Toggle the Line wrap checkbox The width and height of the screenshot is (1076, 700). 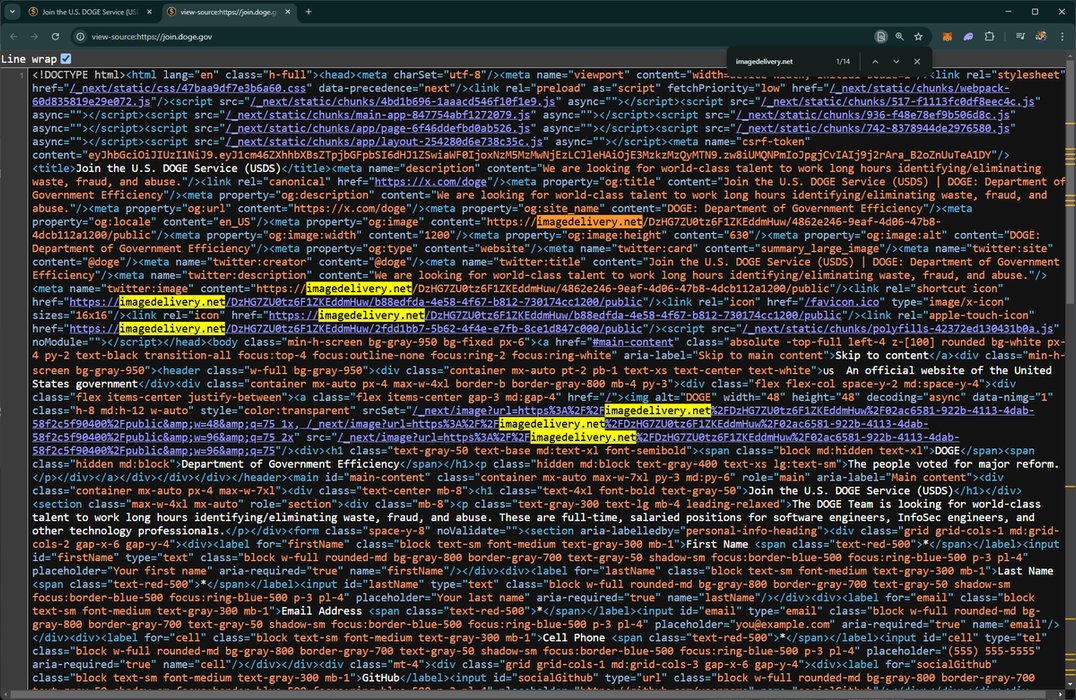(66, 59)
